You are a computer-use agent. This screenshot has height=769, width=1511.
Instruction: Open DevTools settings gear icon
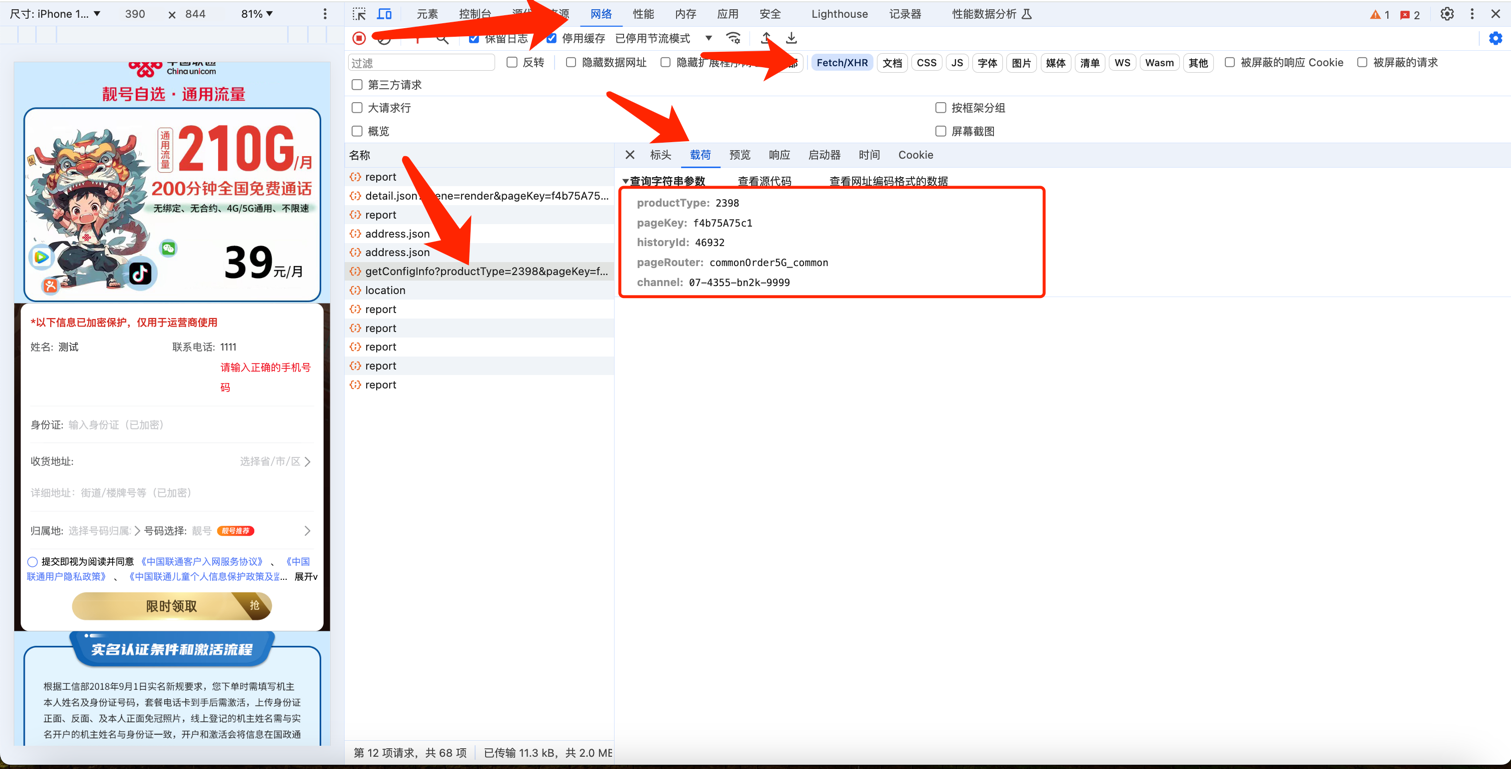(1446, 14)
